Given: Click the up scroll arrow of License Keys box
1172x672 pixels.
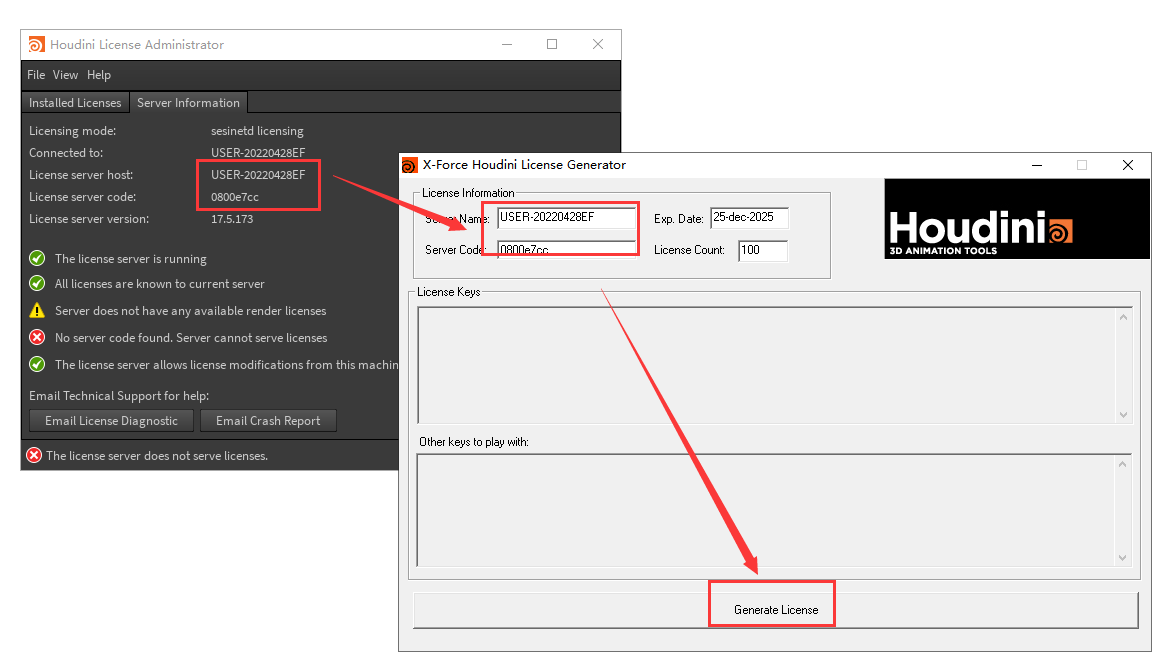Looking at the screenshot, I should pos(1123,317).
